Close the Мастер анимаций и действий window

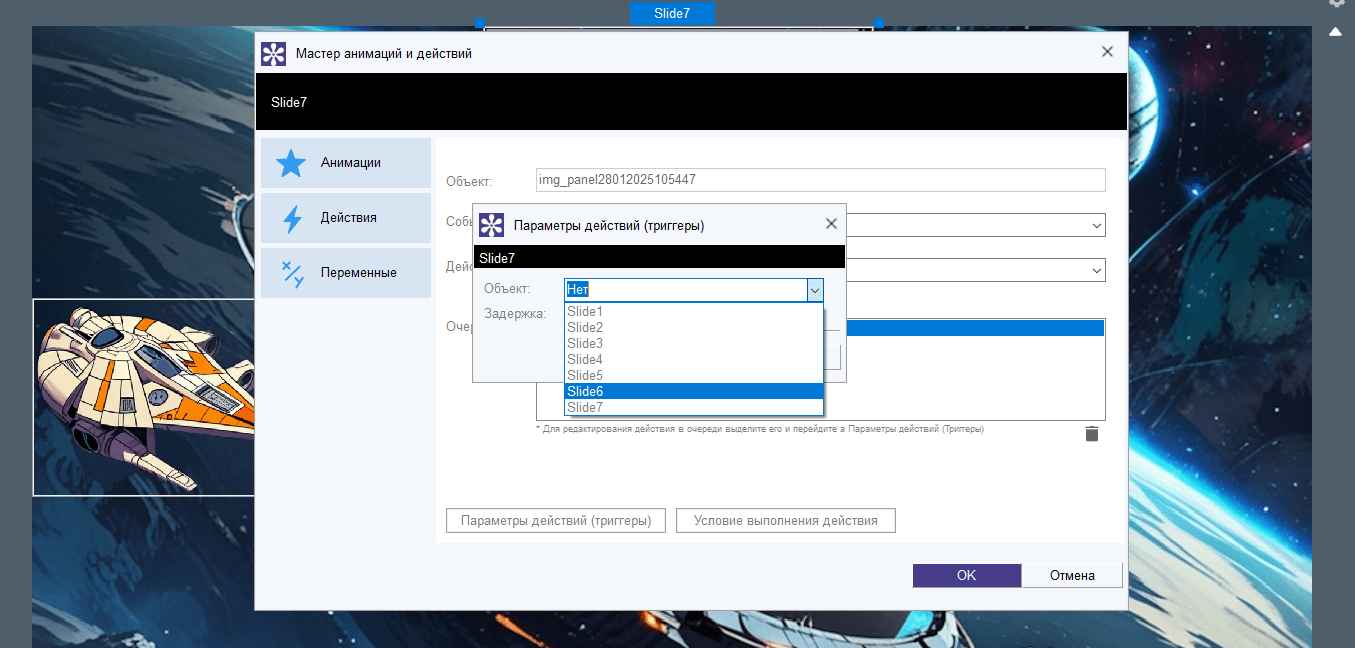coord(1107,52)
